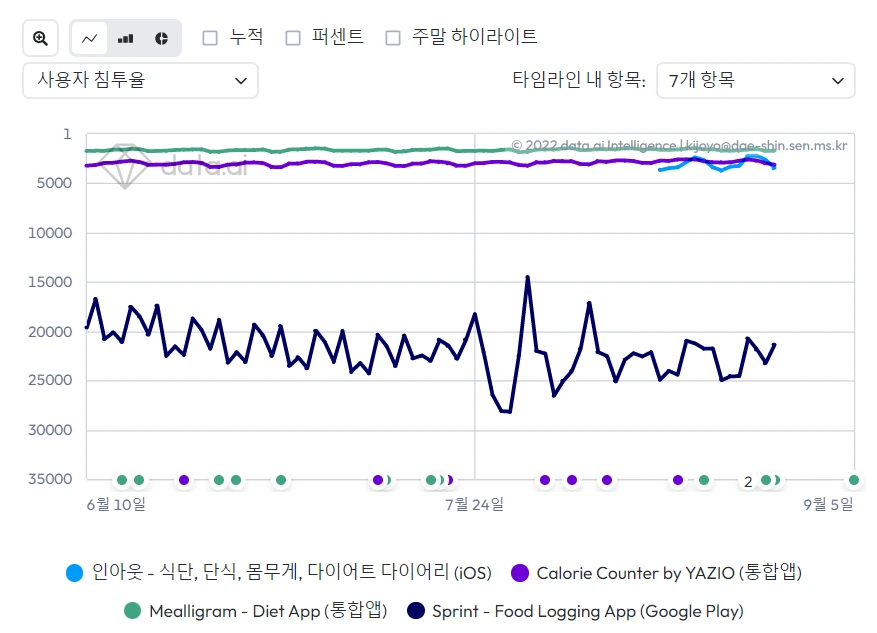The image size is (877, 633).
Task: Click the magnifying glass zoom icon
Action: 40,37
